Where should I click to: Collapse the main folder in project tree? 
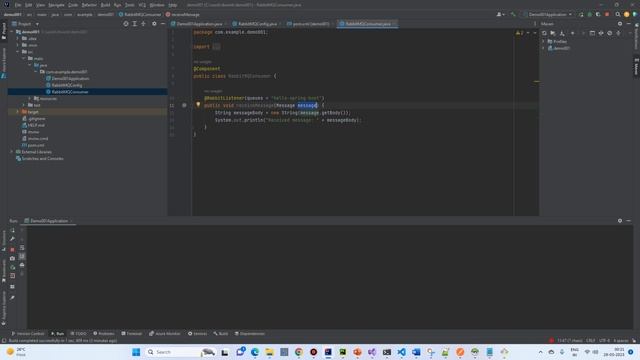coord(24,58)
